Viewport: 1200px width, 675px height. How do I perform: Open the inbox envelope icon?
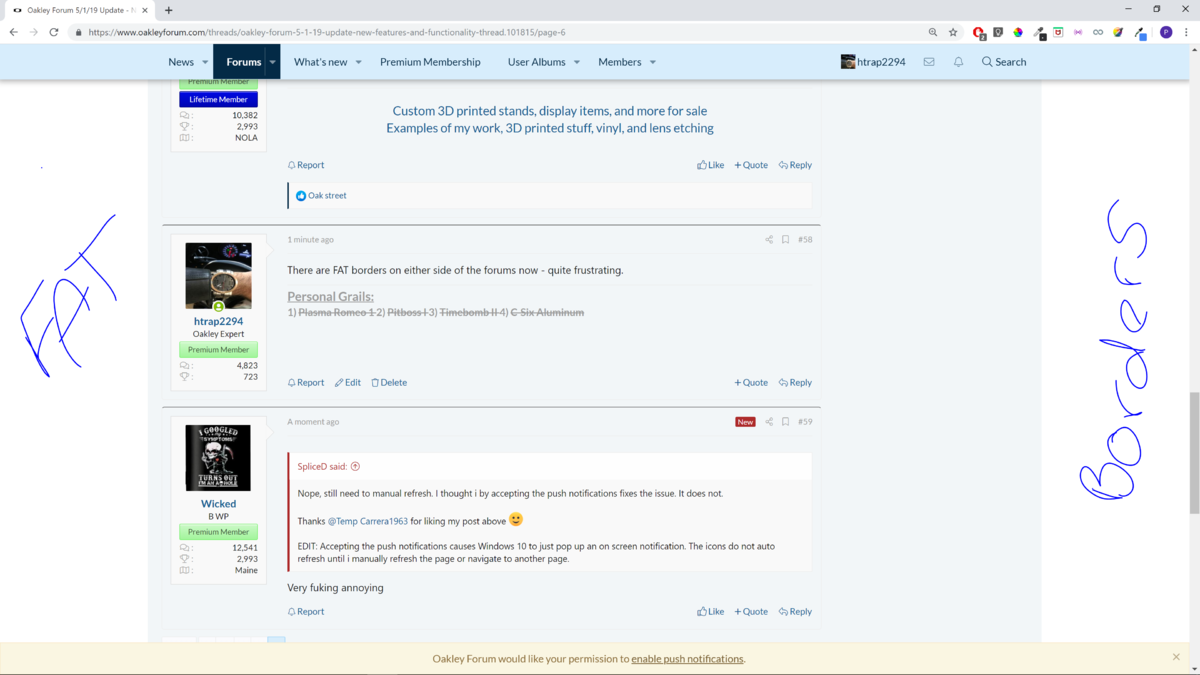pyautogui.click(x=929, y=62)
